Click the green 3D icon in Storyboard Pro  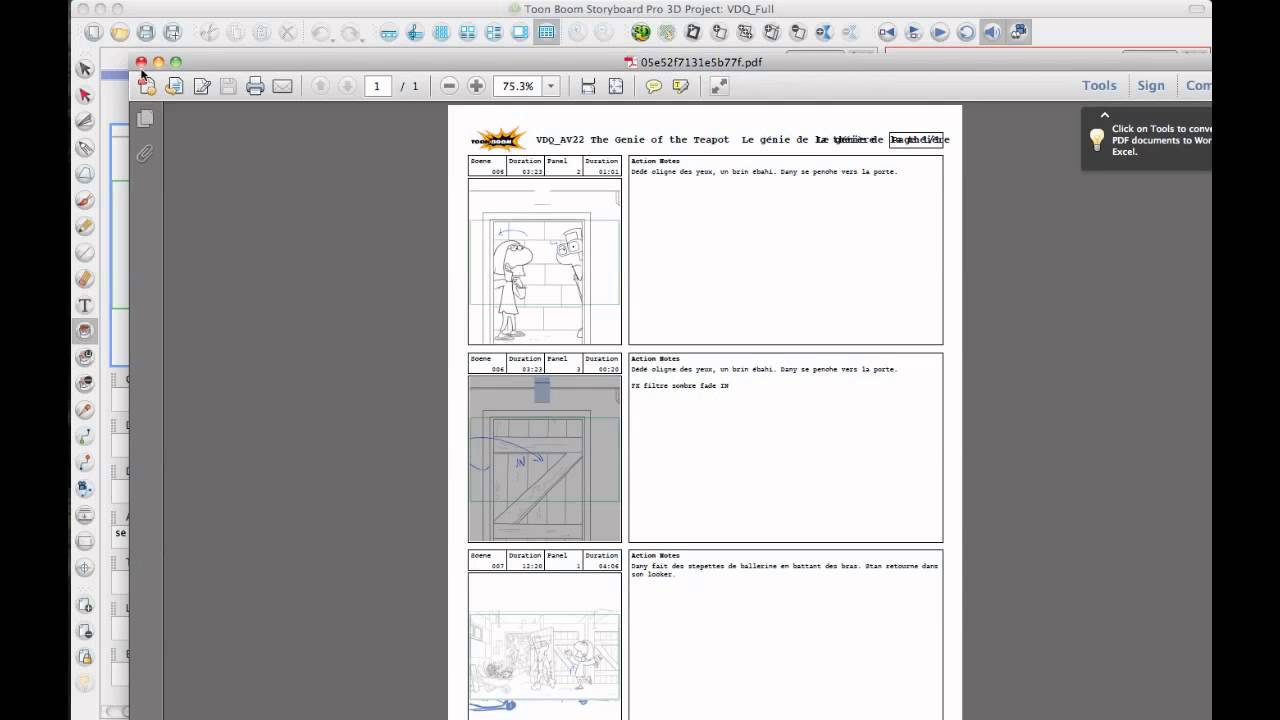640,33
